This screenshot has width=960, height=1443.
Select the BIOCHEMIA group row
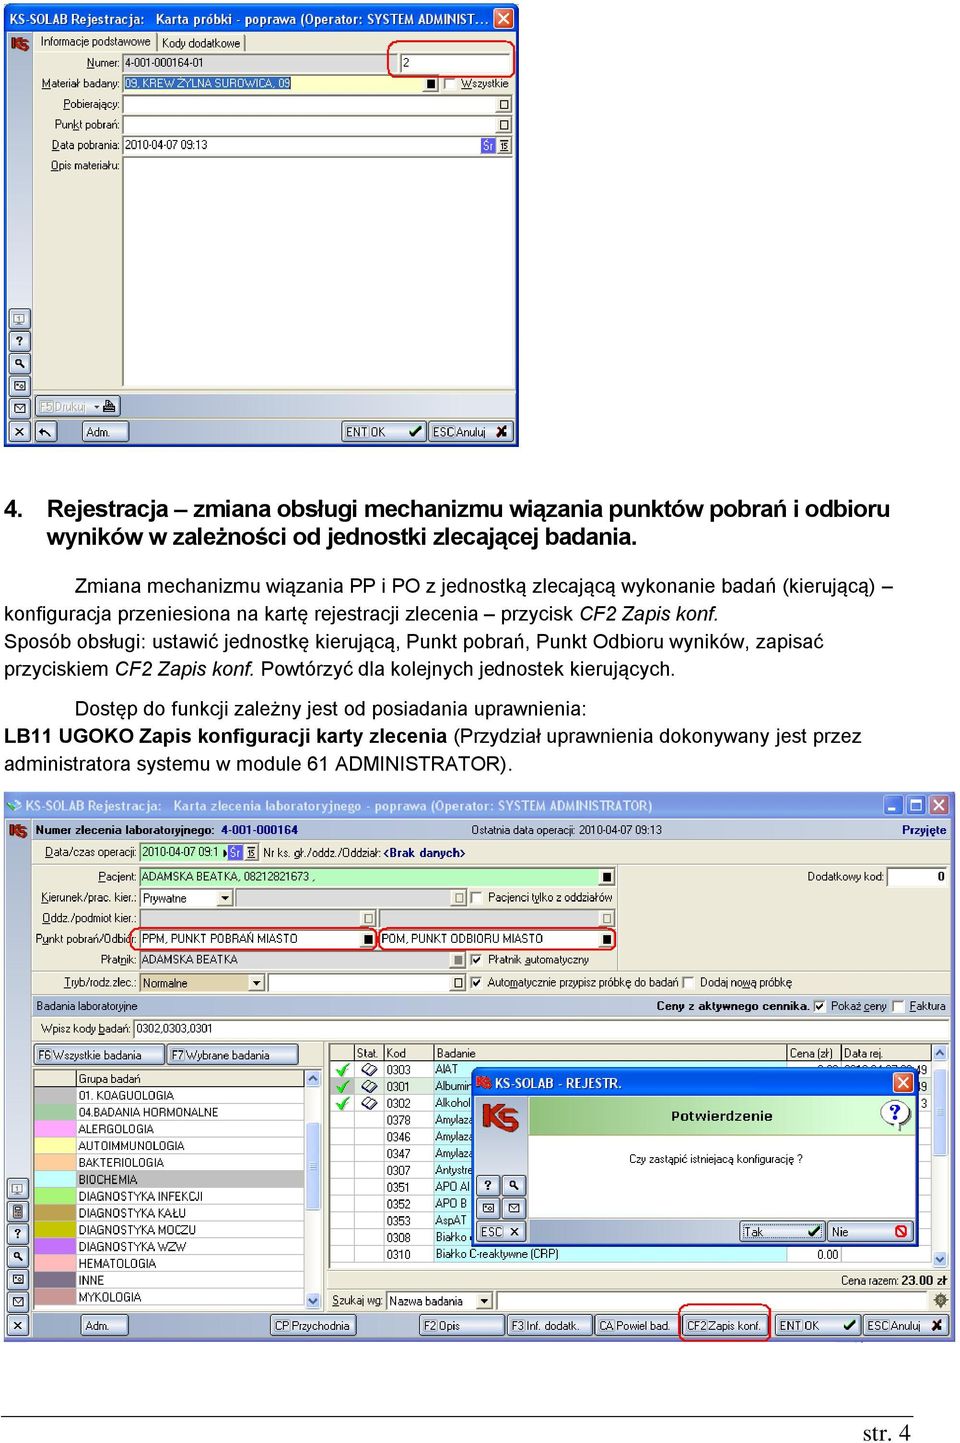tap(169, 1180)
